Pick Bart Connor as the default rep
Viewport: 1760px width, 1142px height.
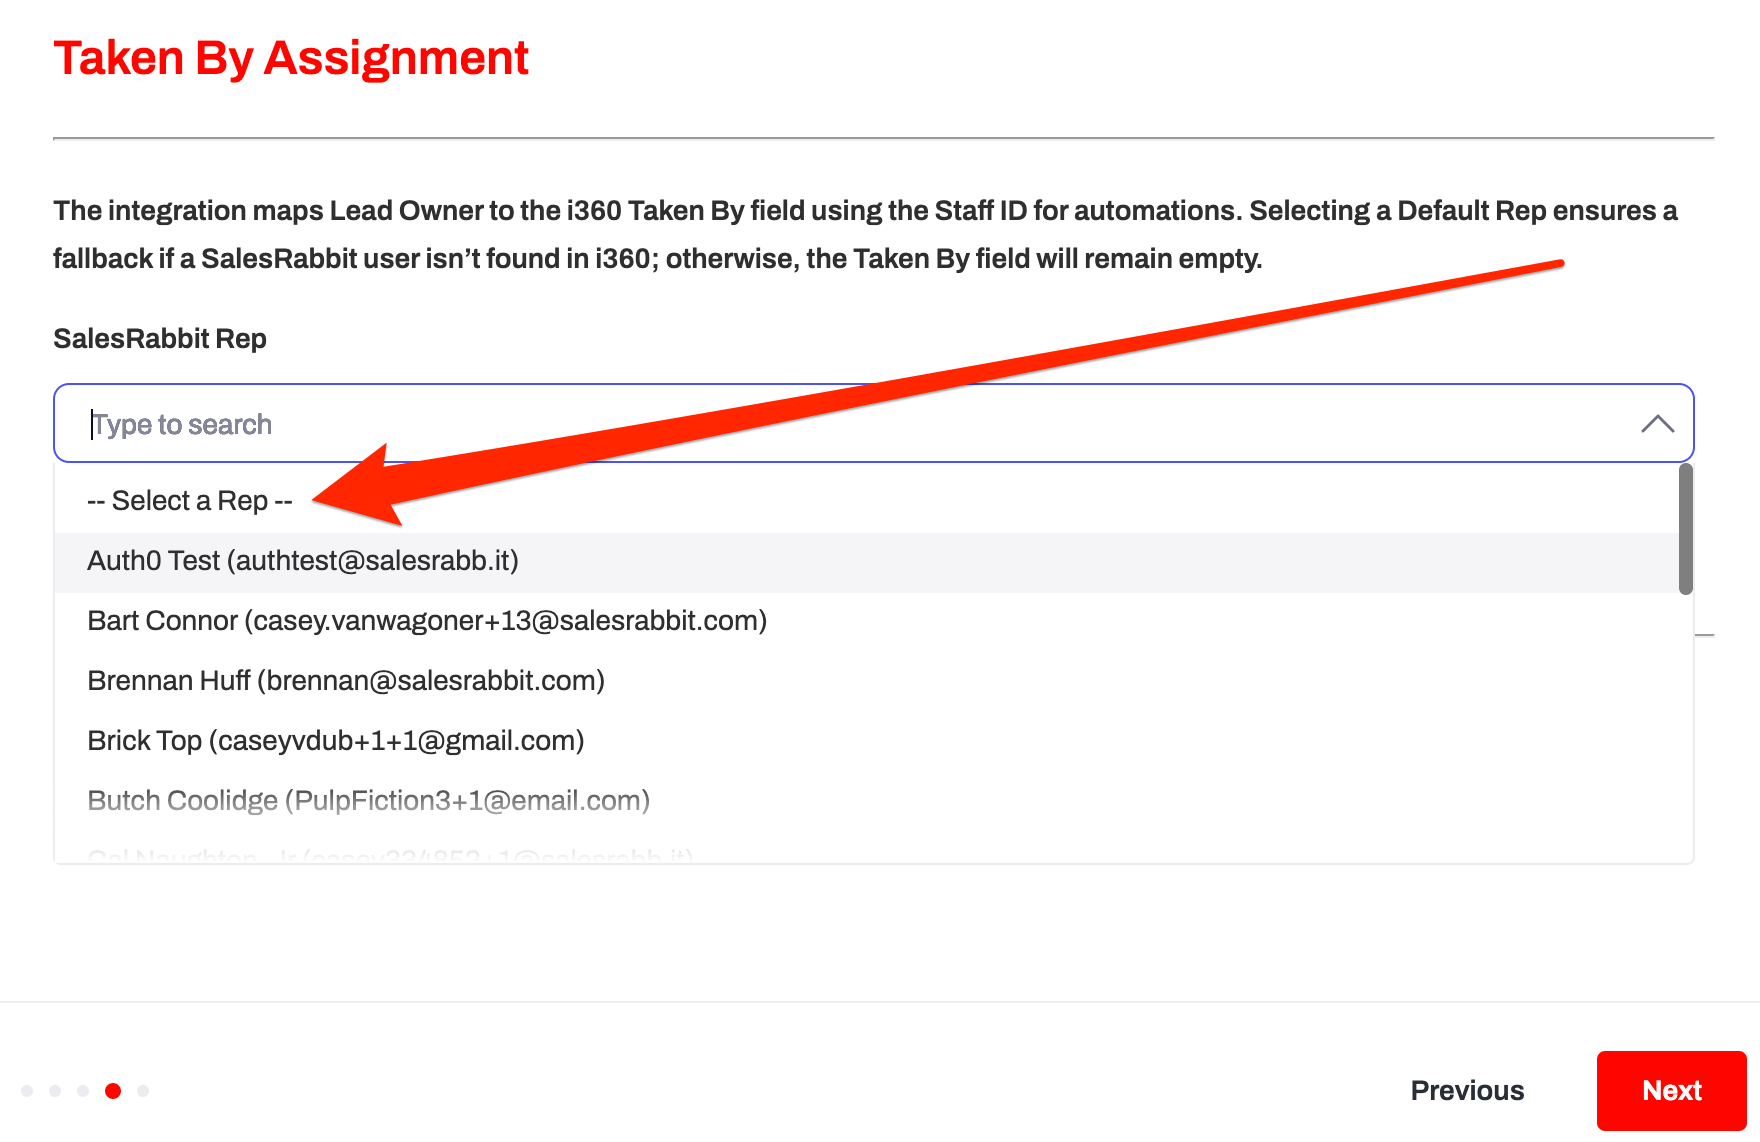(x=427, y=621)
